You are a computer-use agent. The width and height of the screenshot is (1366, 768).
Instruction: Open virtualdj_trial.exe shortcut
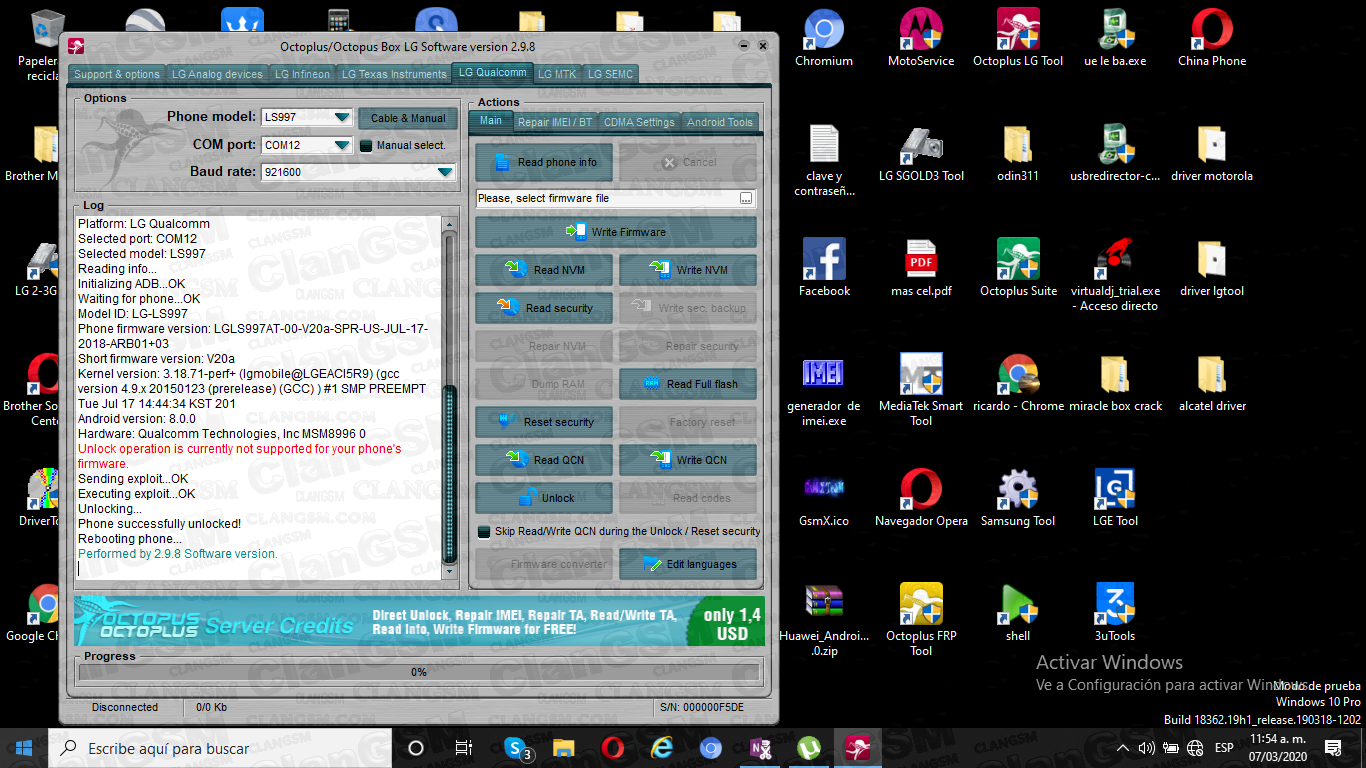1115,275
